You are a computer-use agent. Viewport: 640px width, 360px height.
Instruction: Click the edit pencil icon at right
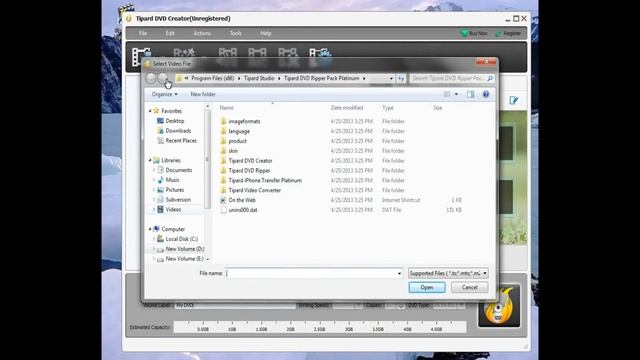tap(513, 100)
